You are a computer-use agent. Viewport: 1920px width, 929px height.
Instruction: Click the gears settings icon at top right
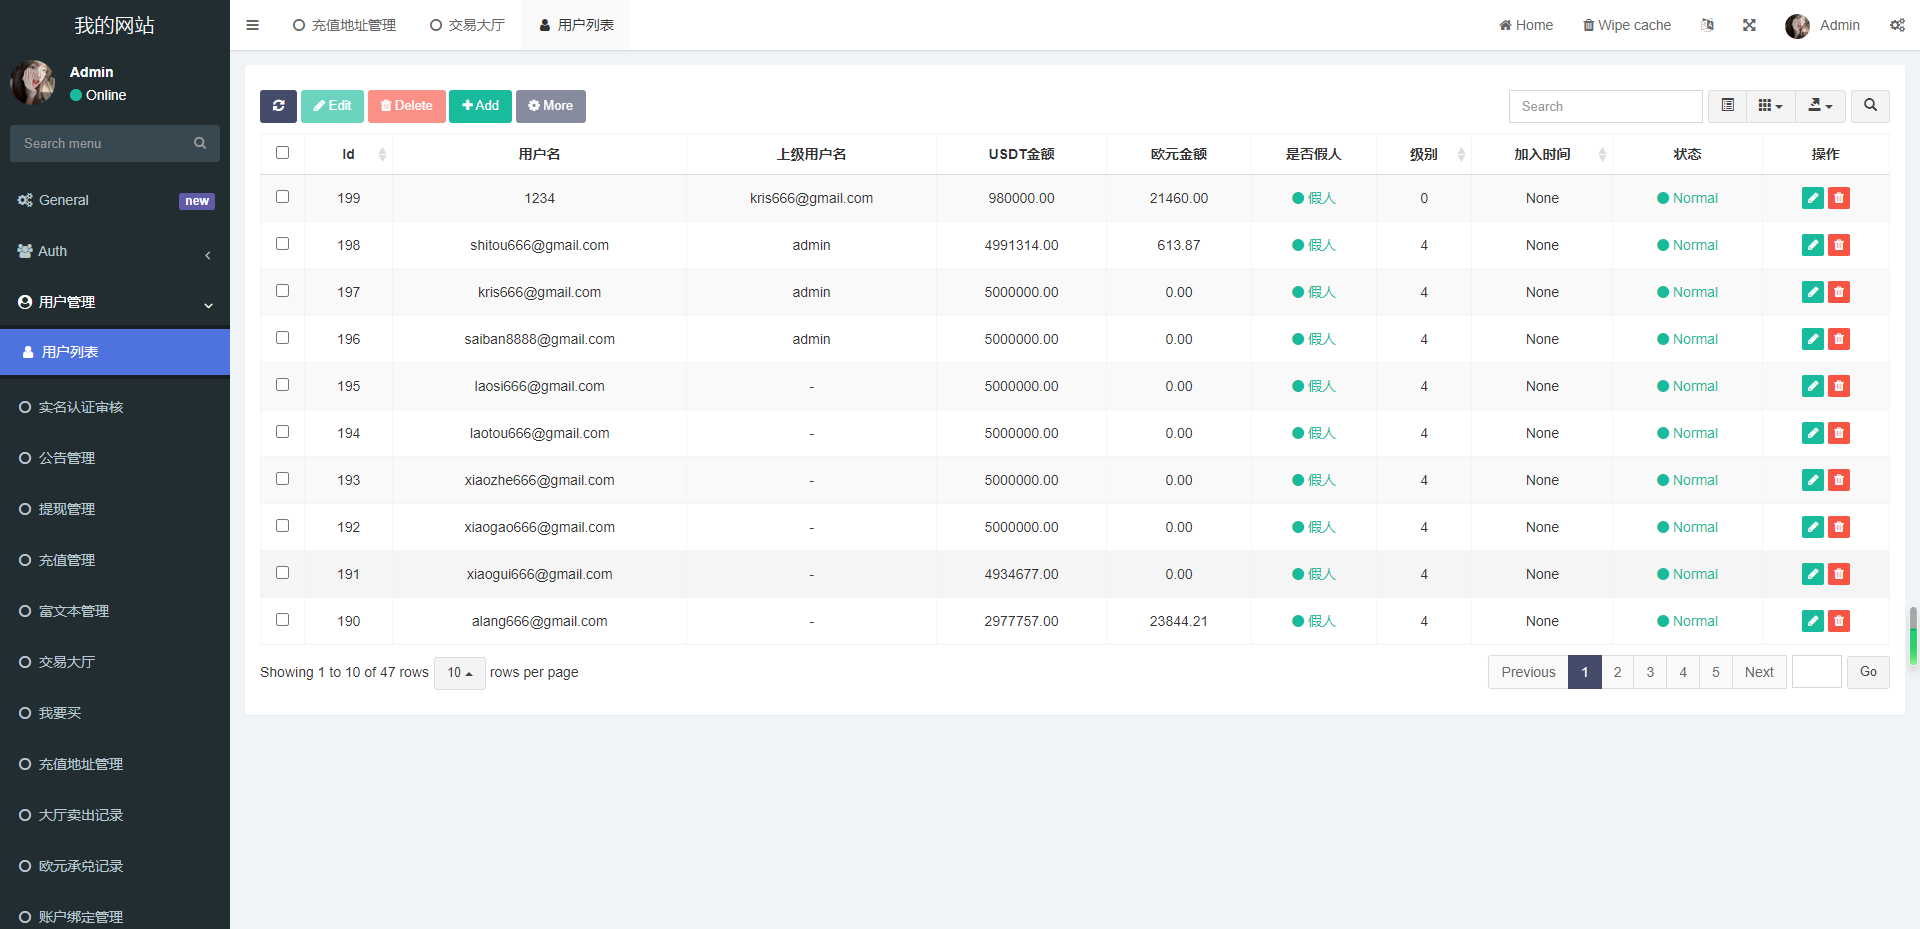point(1897,25)
